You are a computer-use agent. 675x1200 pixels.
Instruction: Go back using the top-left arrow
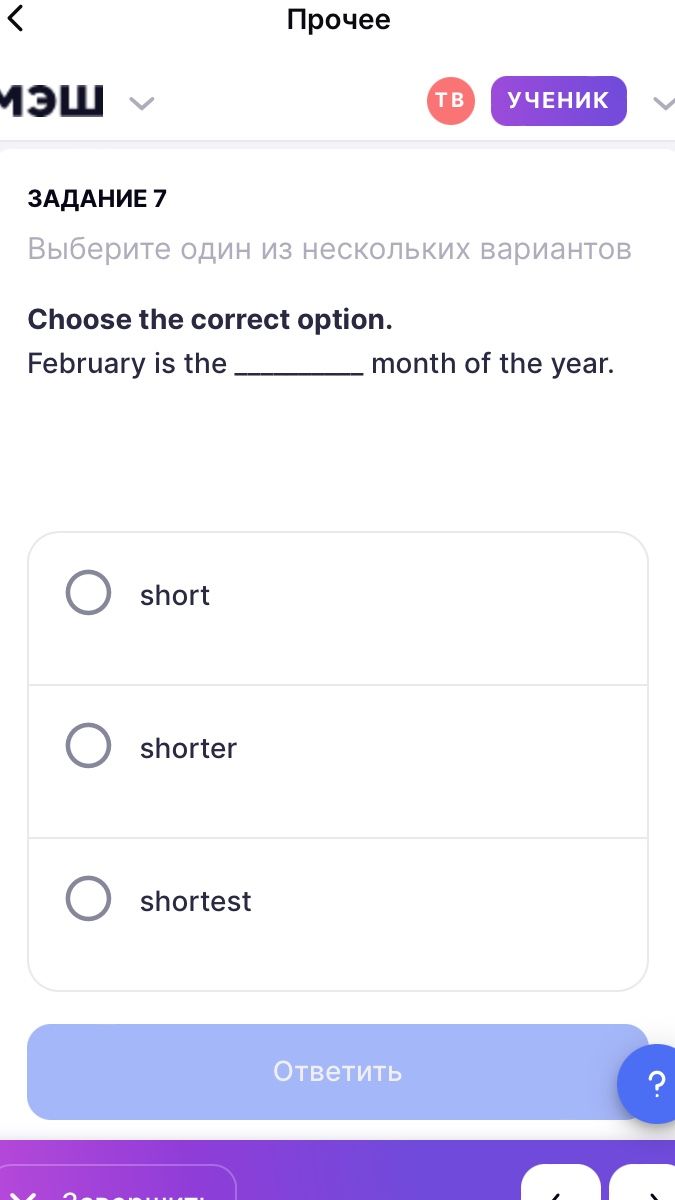14,18
